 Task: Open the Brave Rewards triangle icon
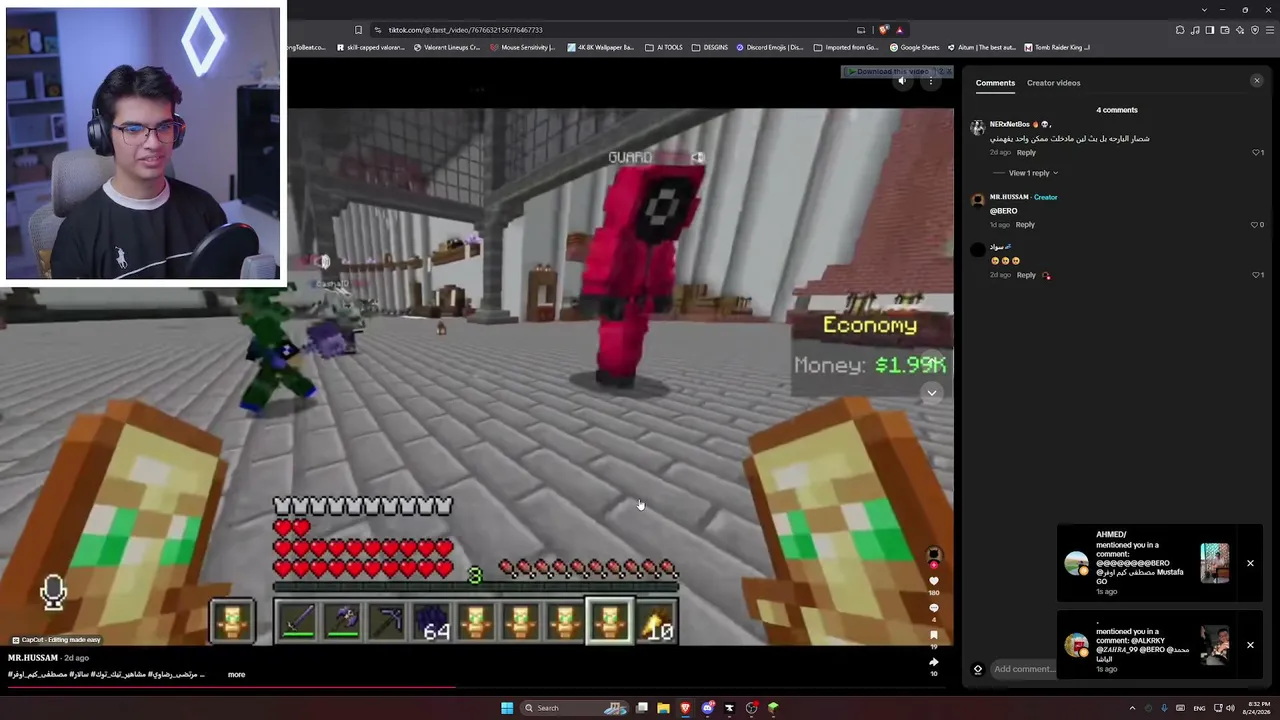click(x=899, y=30)
